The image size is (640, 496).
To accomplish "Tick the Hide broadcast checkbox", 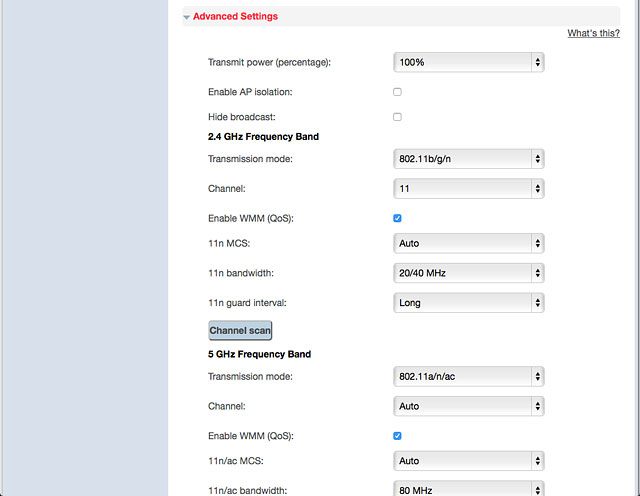I will [x=397, y=117].
